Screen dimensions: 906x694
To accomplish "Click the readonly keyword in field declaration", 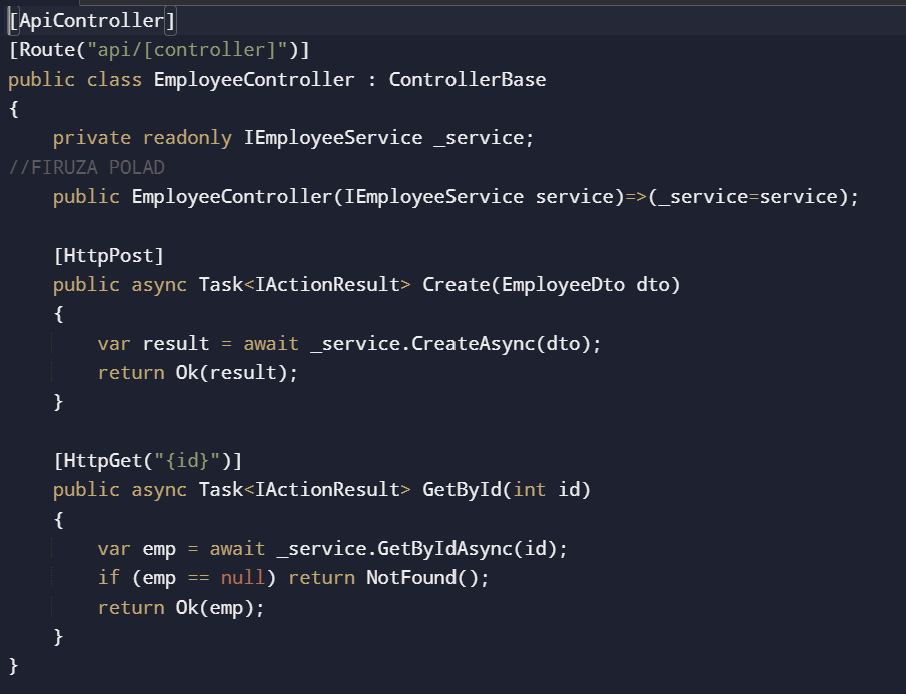I will coord(187,138).
